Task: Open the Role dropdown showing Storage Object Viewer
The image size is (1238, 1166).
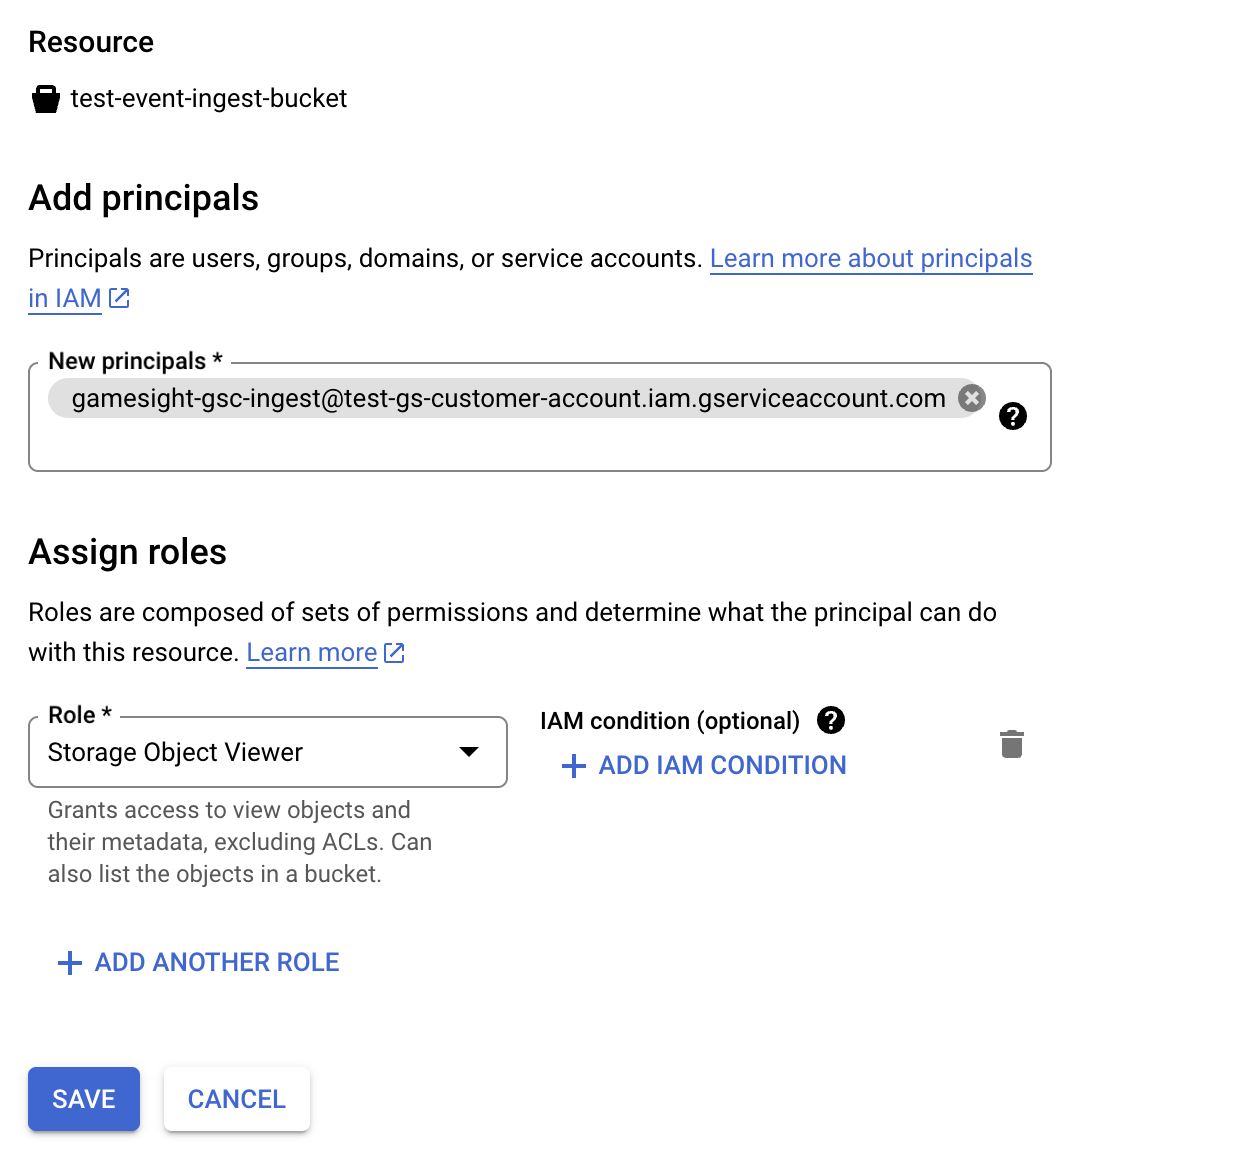Action: click(x=268, y=752)
